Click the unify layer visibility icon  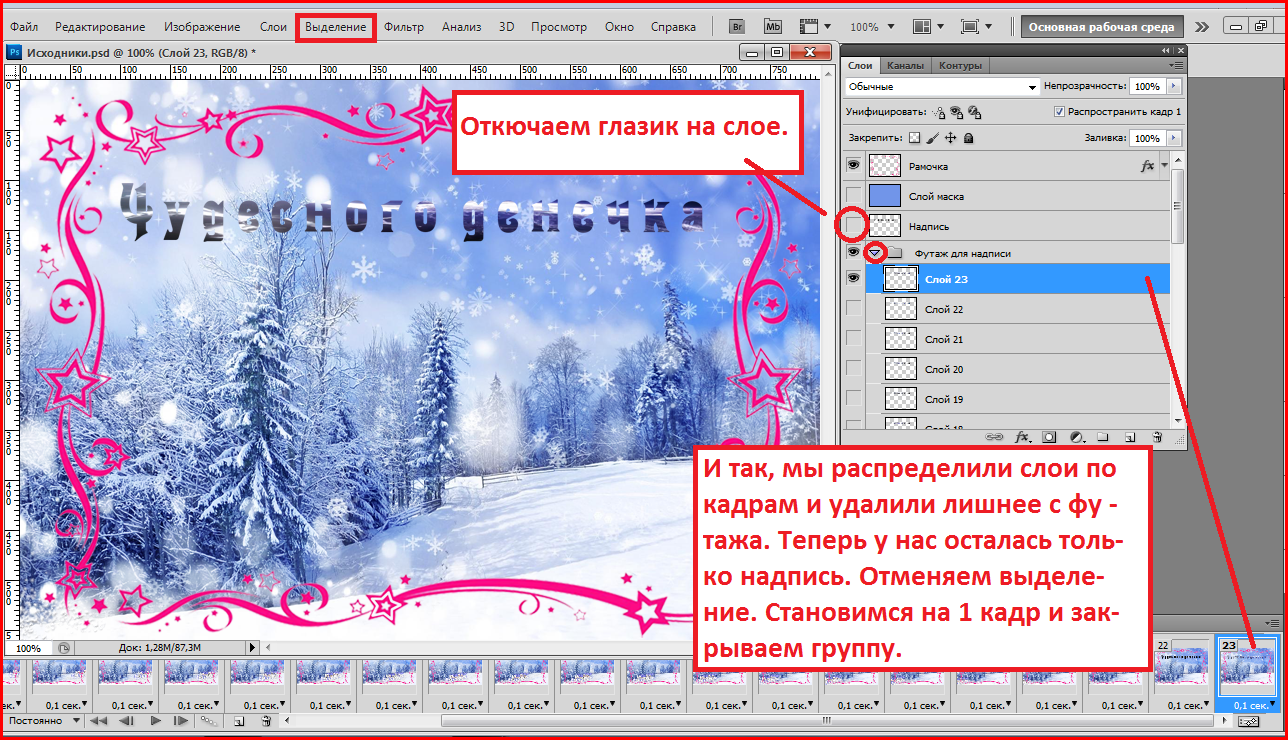tap(957, 112)
